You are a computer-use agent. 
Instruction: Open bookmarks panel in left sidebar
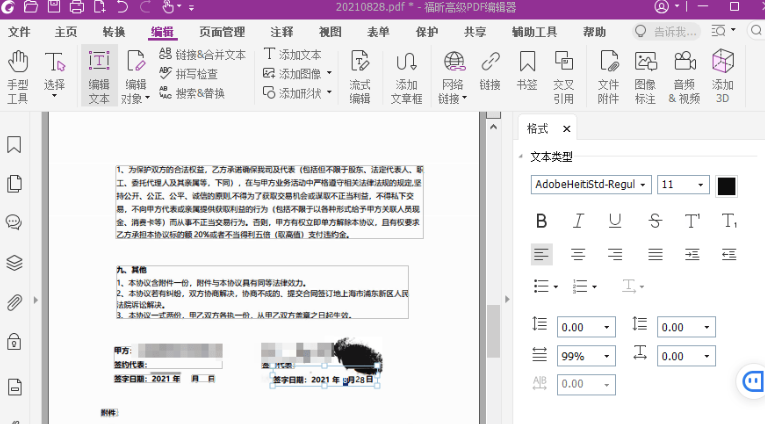point(14,144)
